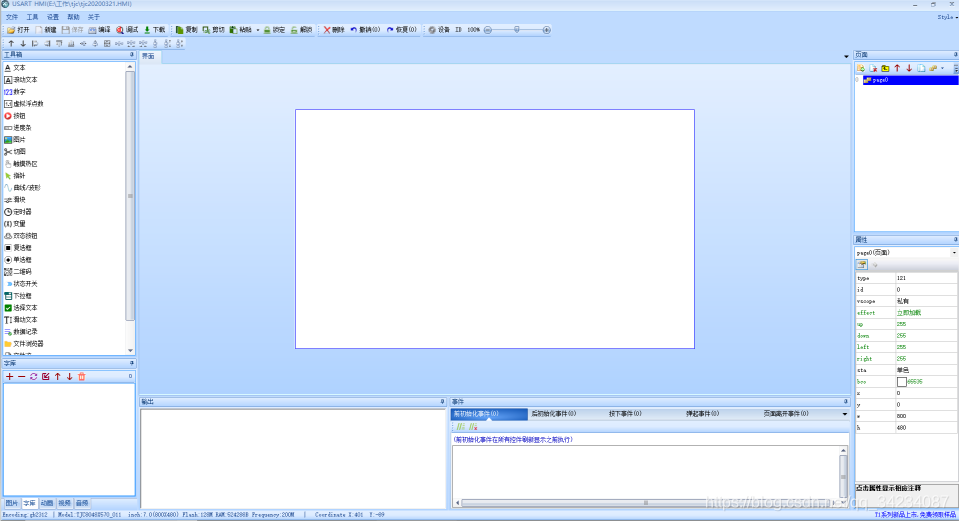Click the bring-forward up arrow in alignment toolbar
The image size is (959, 521).
(11, 43)
